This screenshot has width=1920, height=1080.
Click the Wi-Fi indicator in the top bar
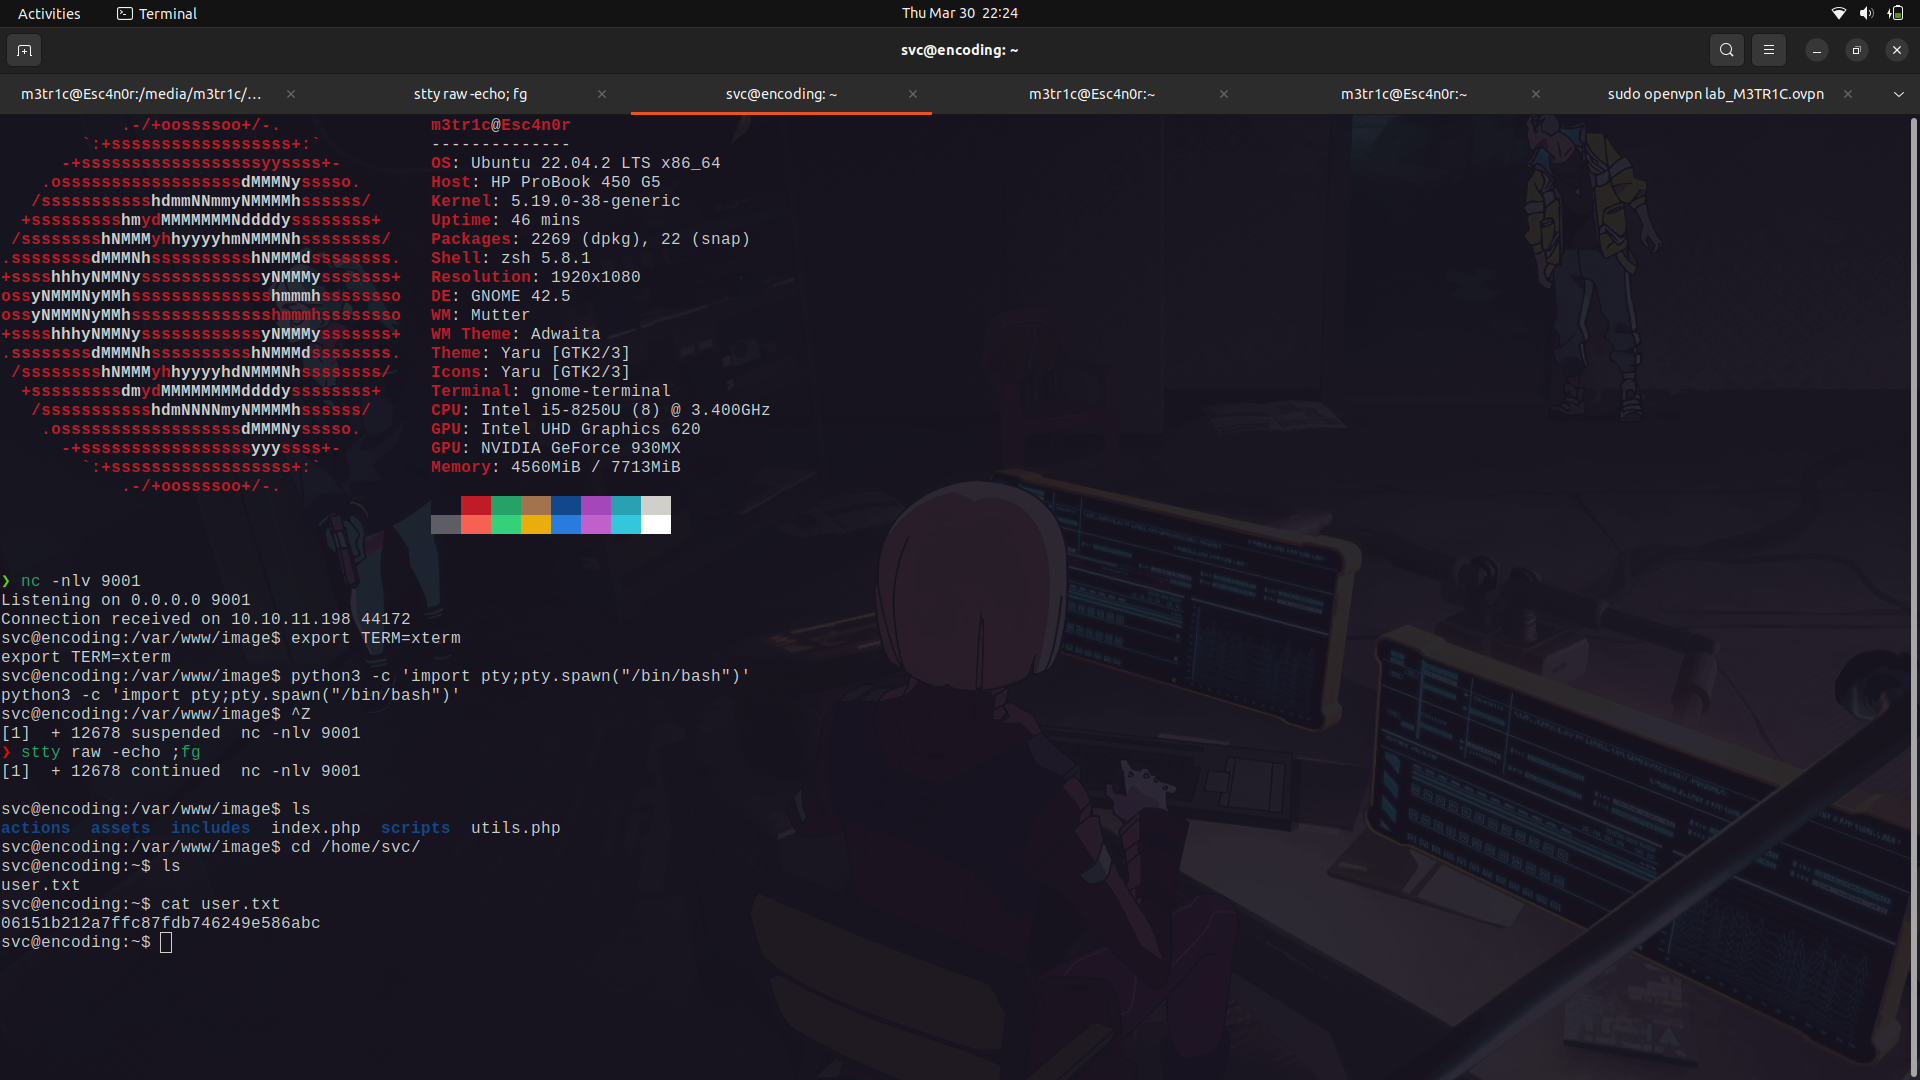pos(1838,13)
